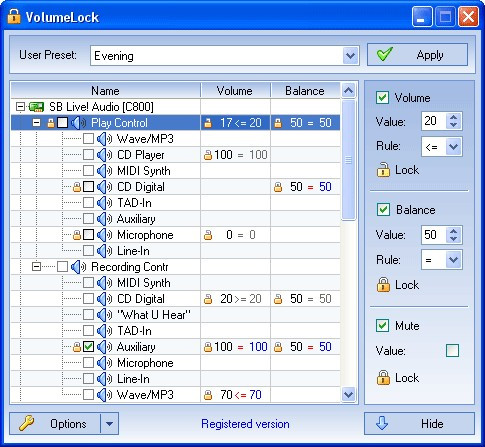Viewport: 485px width, 447px height.
Task: Click the speaker icon beside "What U Hear"
Action: [x=104, y=315]
